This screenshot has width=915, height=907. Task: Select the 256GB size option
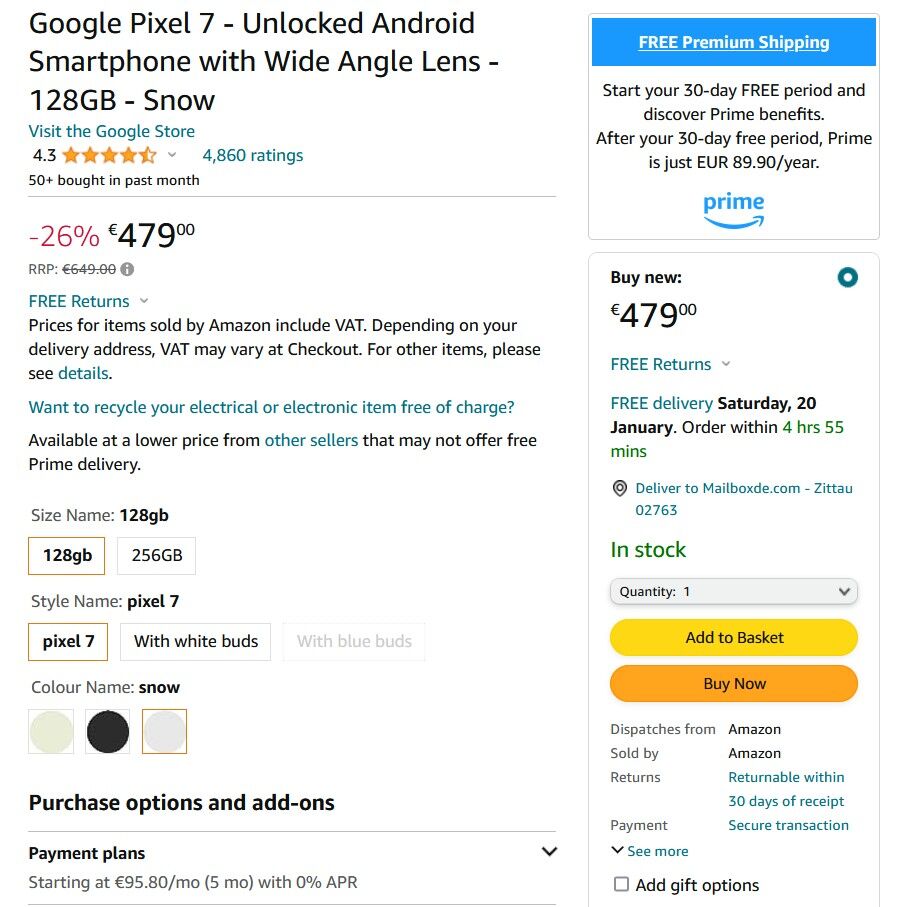tap(157, 555)
